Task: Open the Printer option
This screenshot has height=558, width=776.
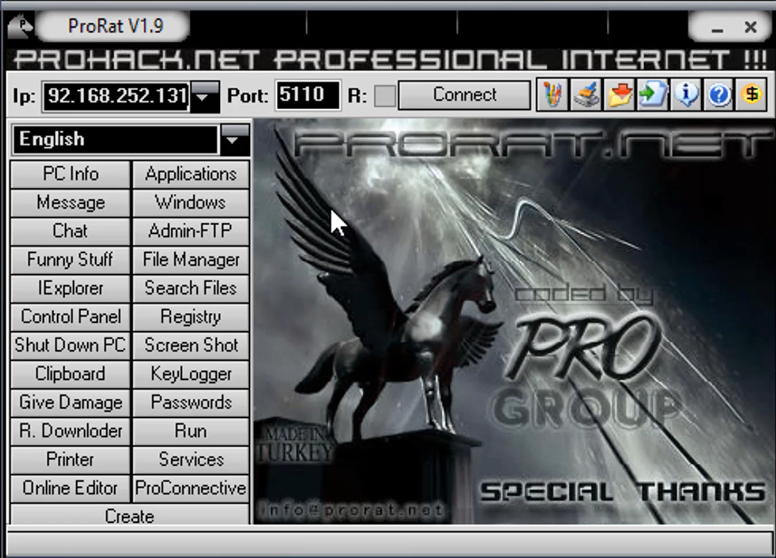Action: click(x=70, y=460)
